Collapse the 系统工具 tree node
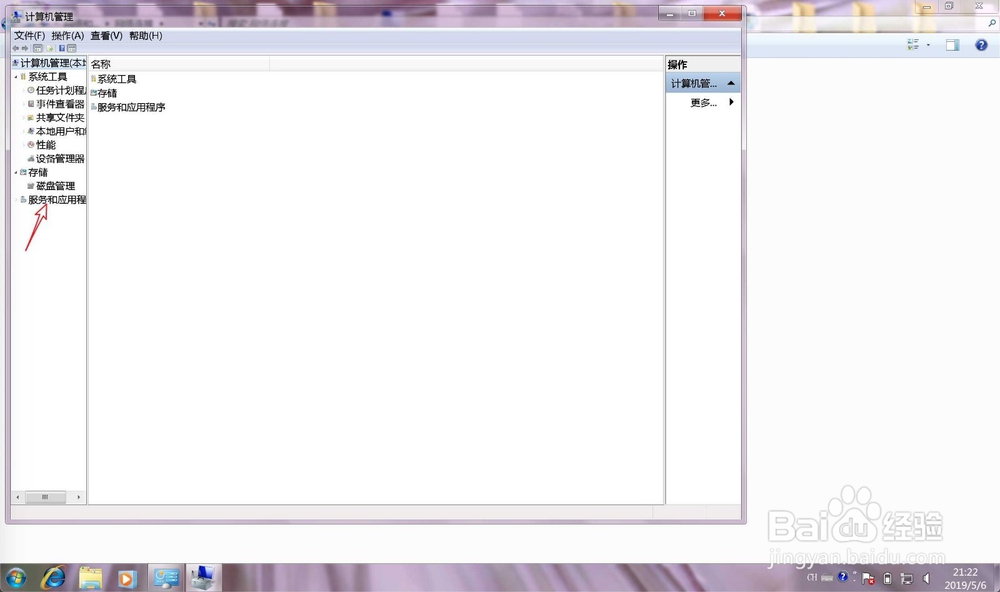This screenshot has width=1000, height=592. (16, 77)
